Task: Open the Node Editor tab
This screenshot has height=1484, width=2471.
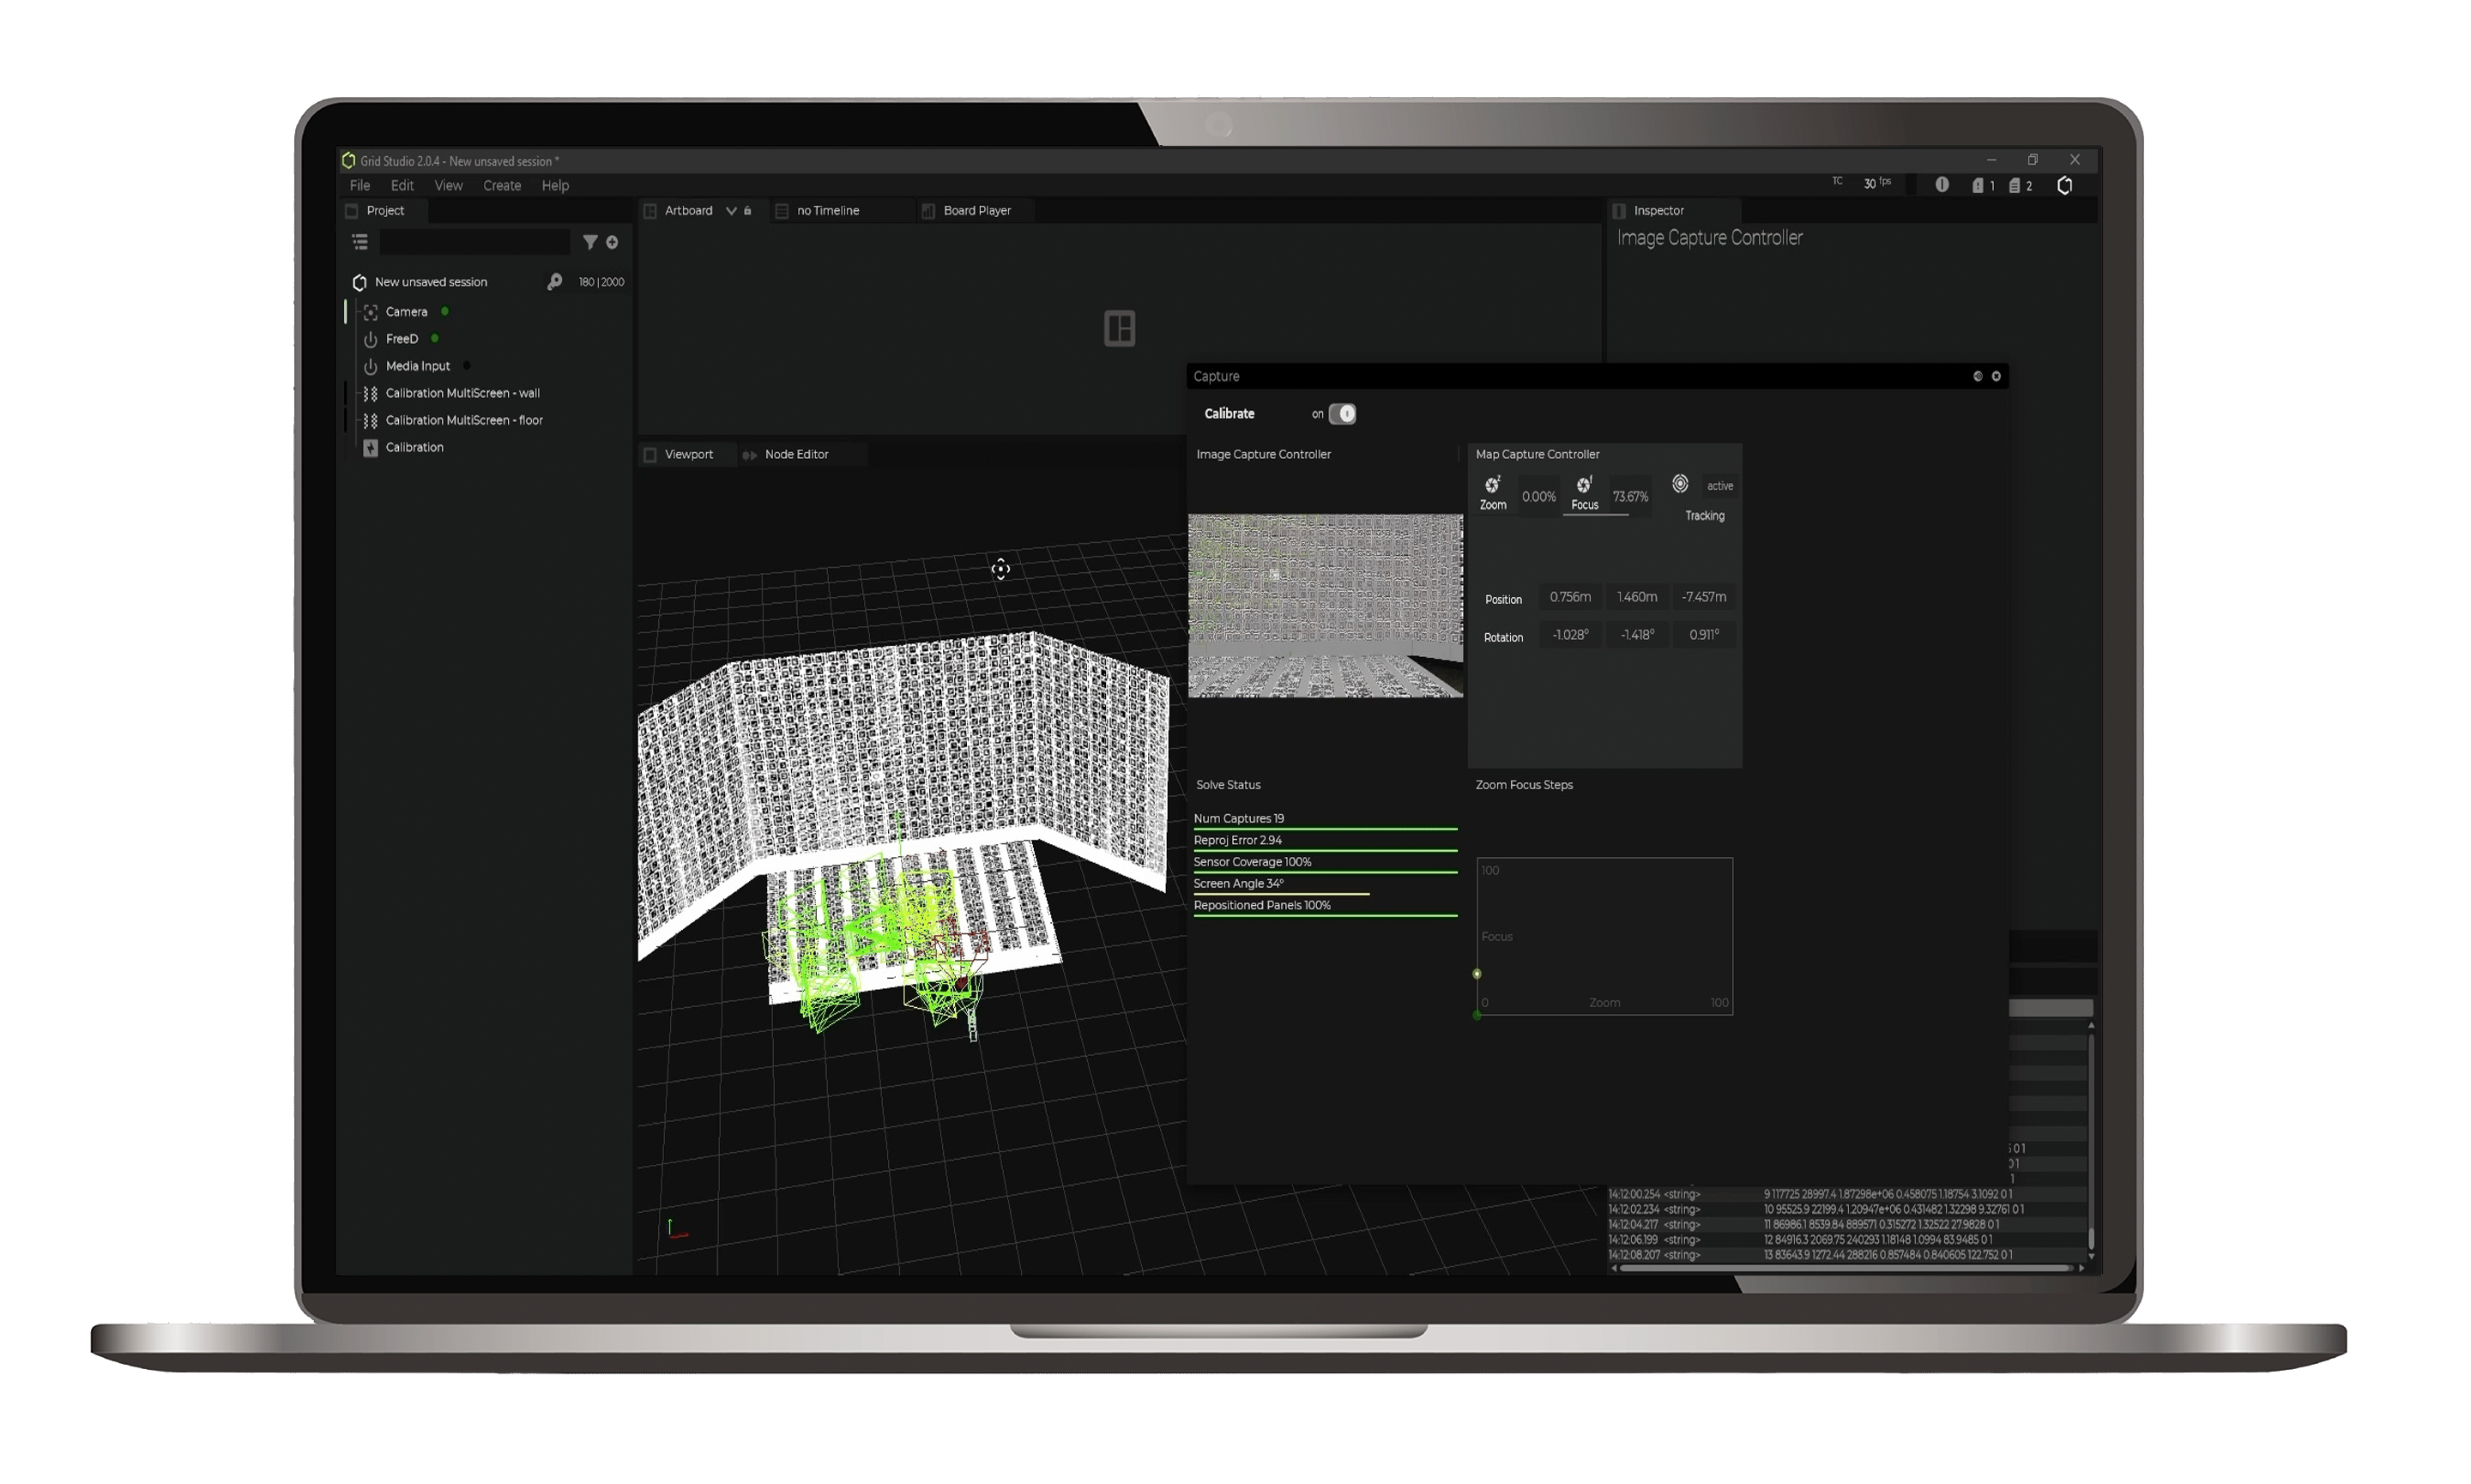Action: tap(796, 454)
